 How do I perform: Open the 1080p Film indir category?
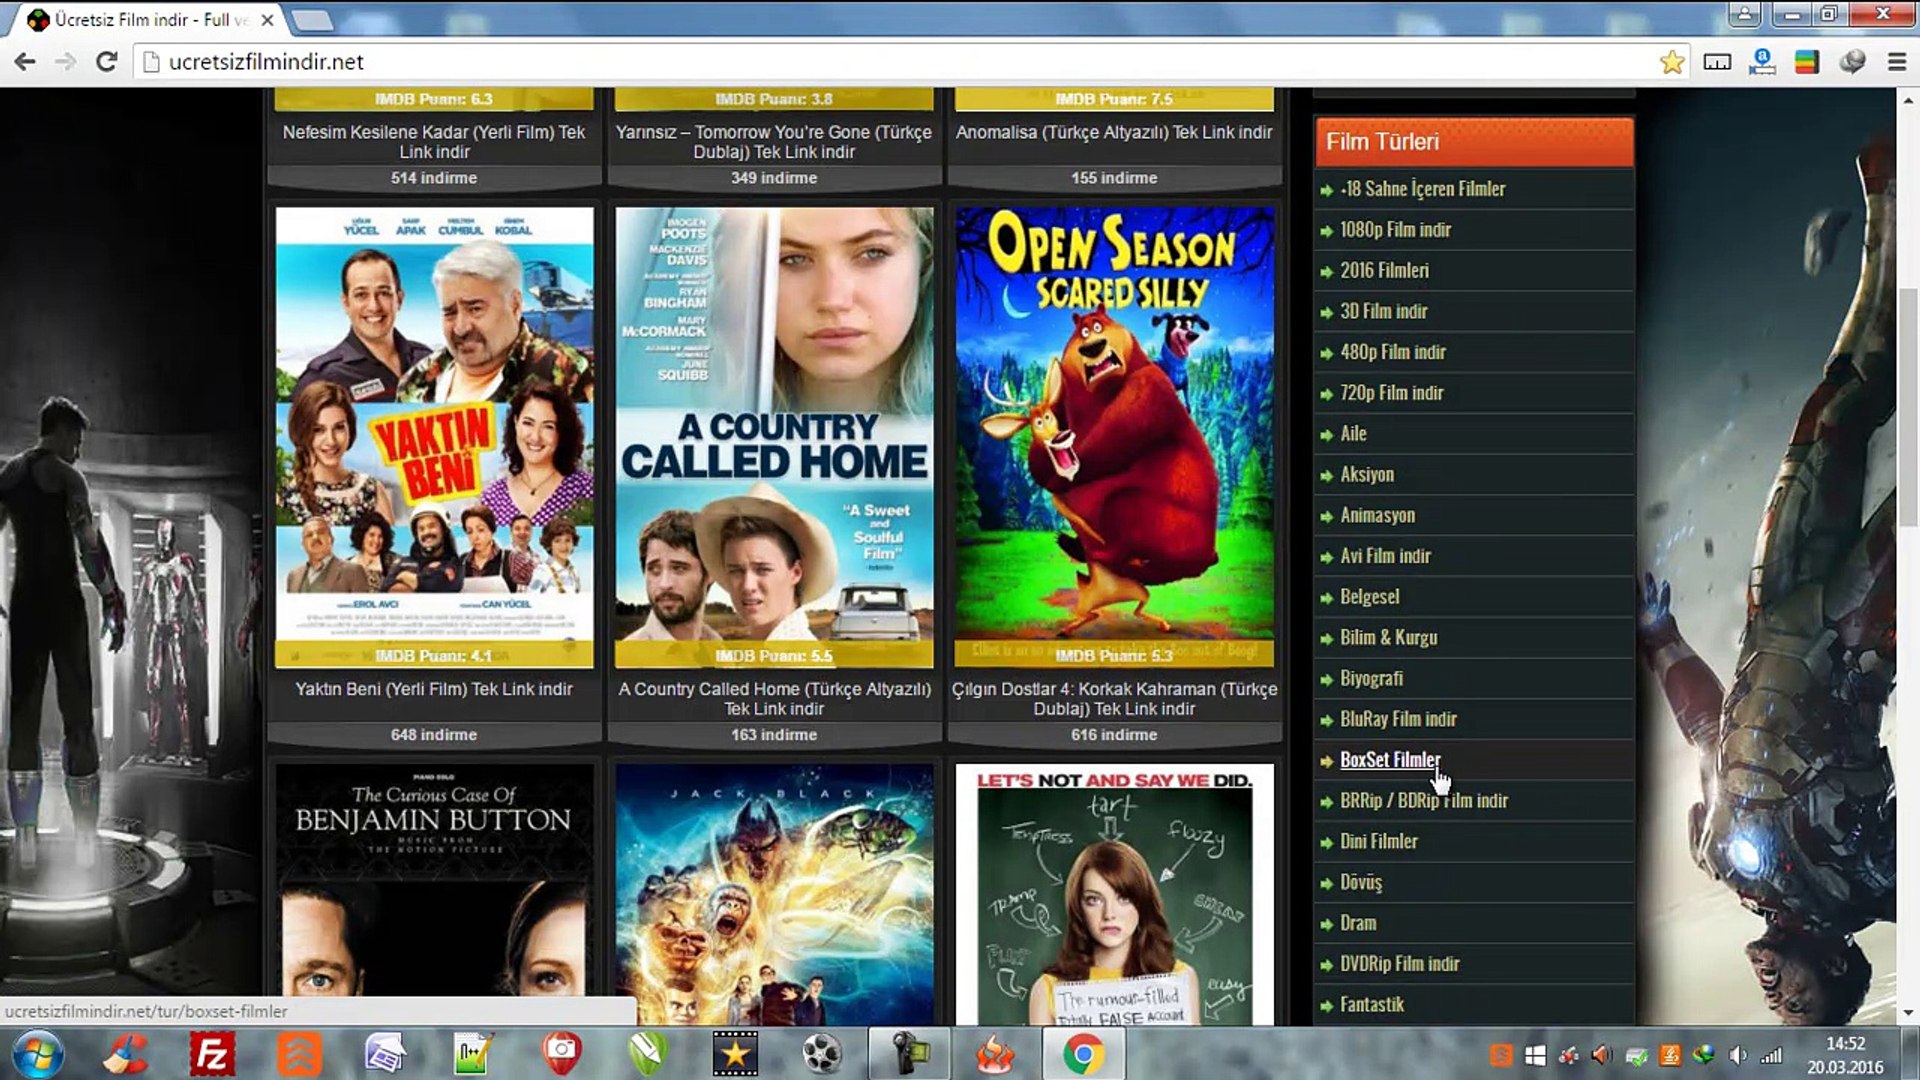1395,230
